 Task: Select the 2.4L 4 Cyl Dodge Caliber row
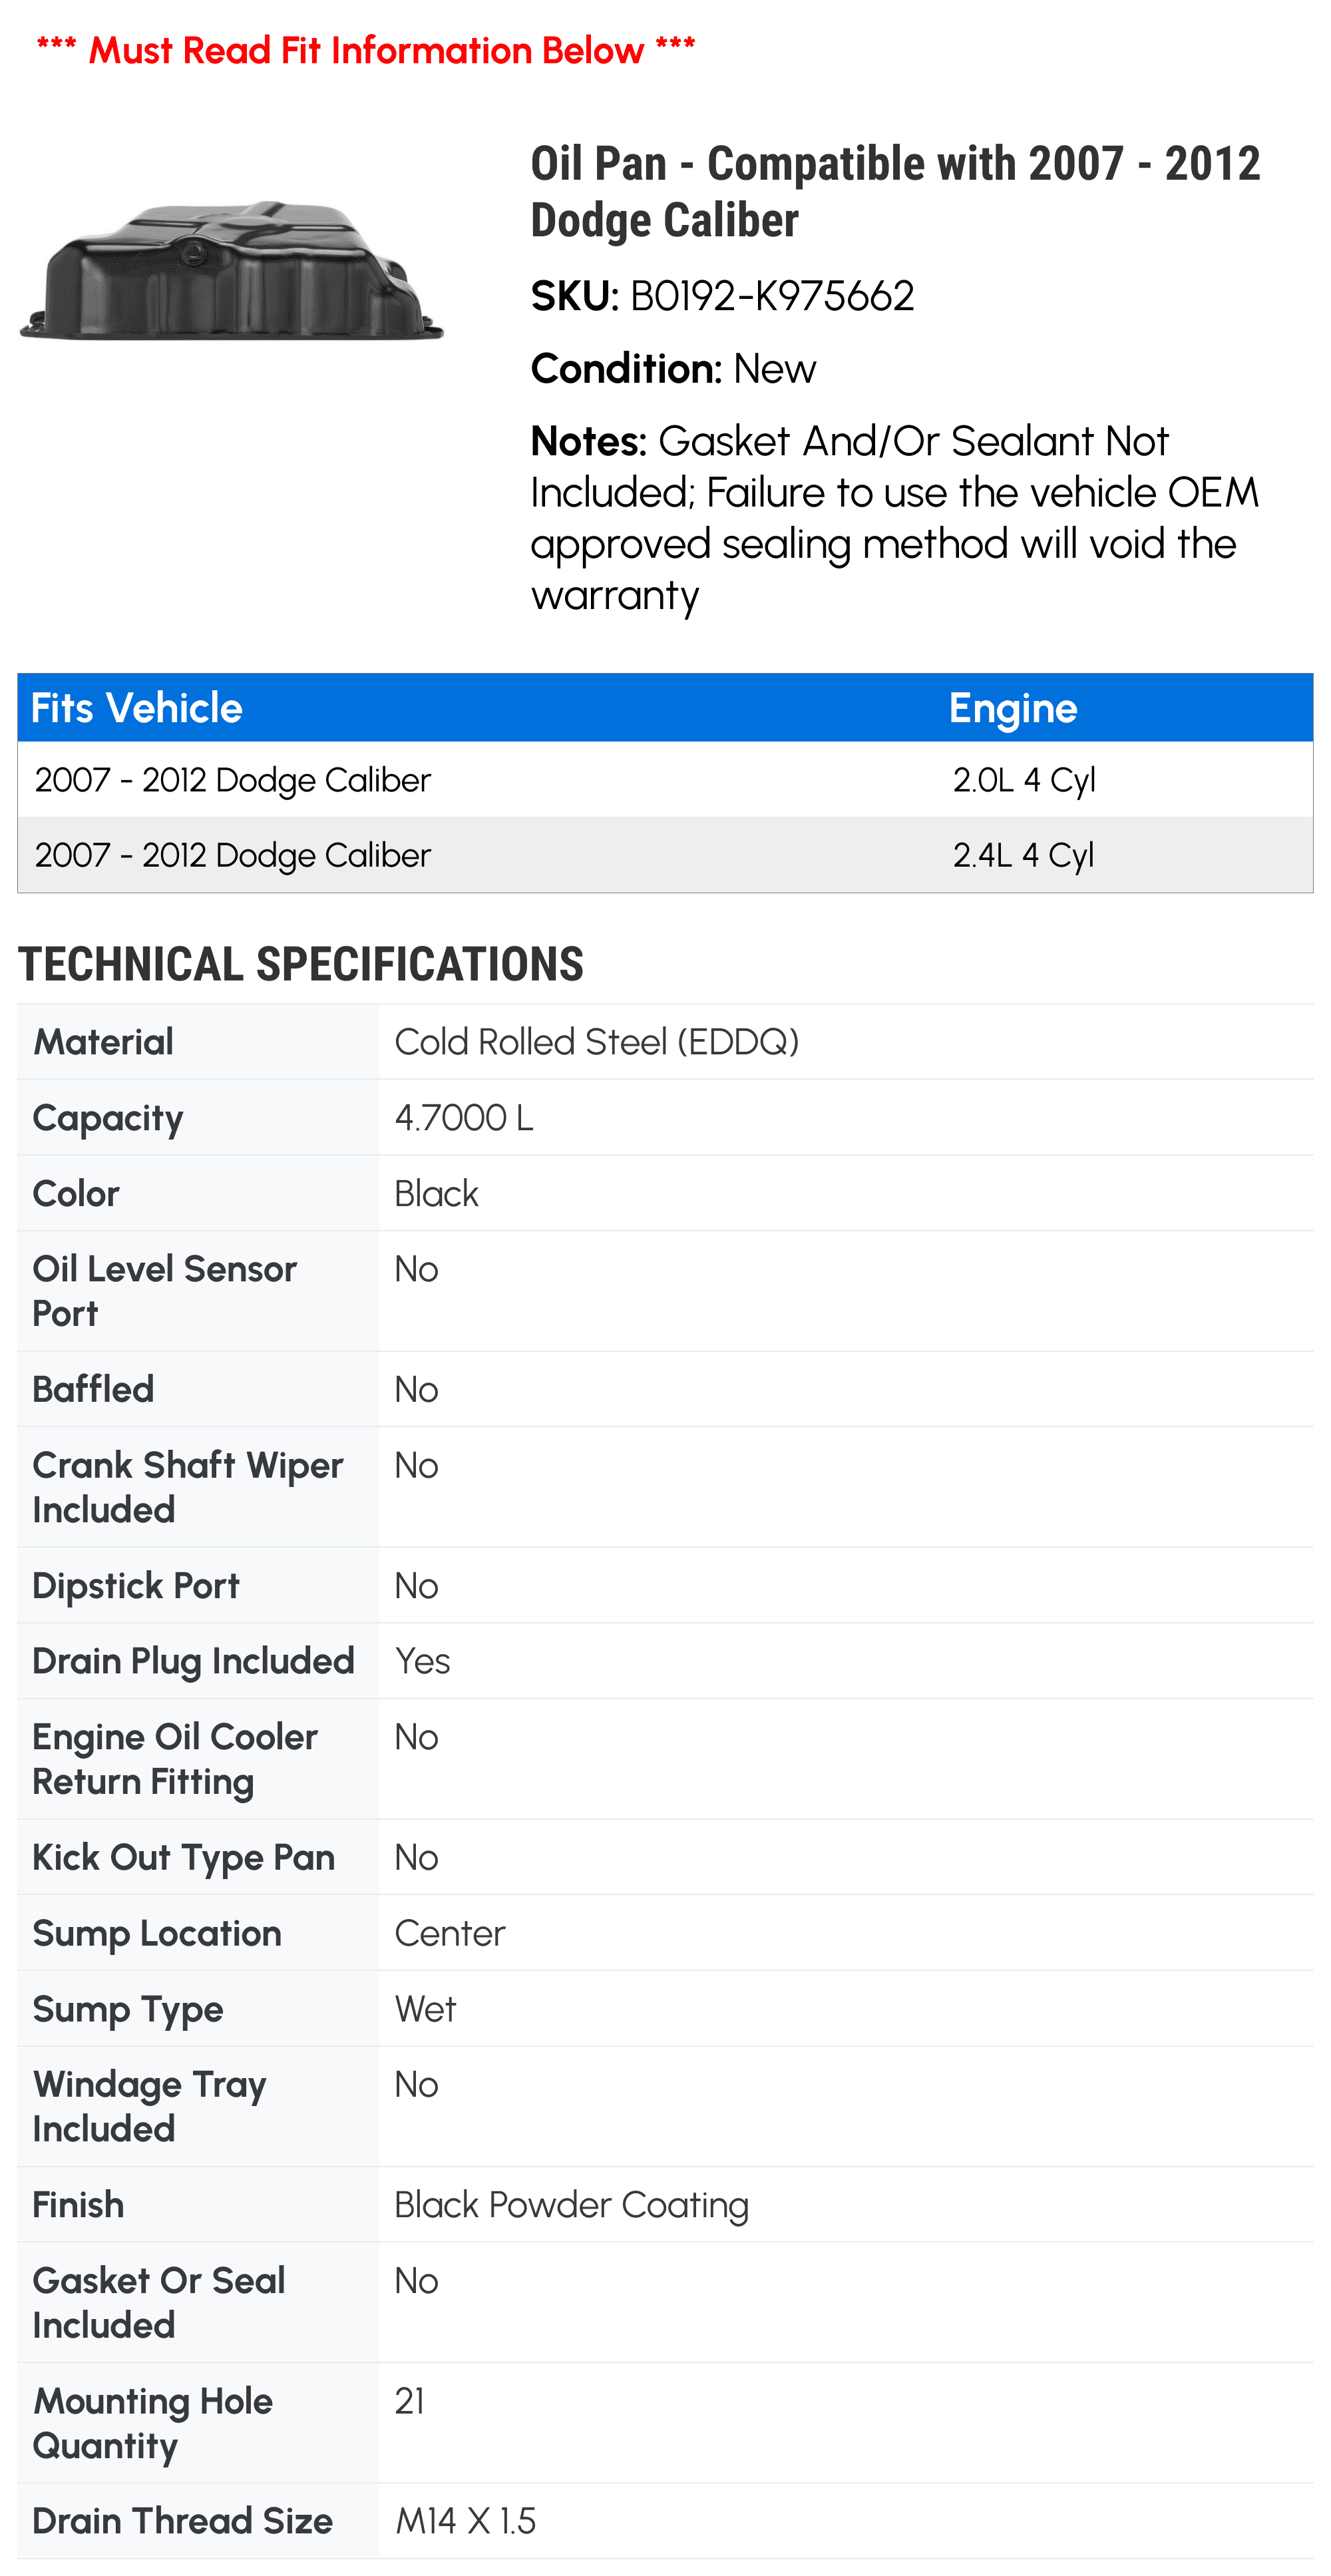[665, 855]
